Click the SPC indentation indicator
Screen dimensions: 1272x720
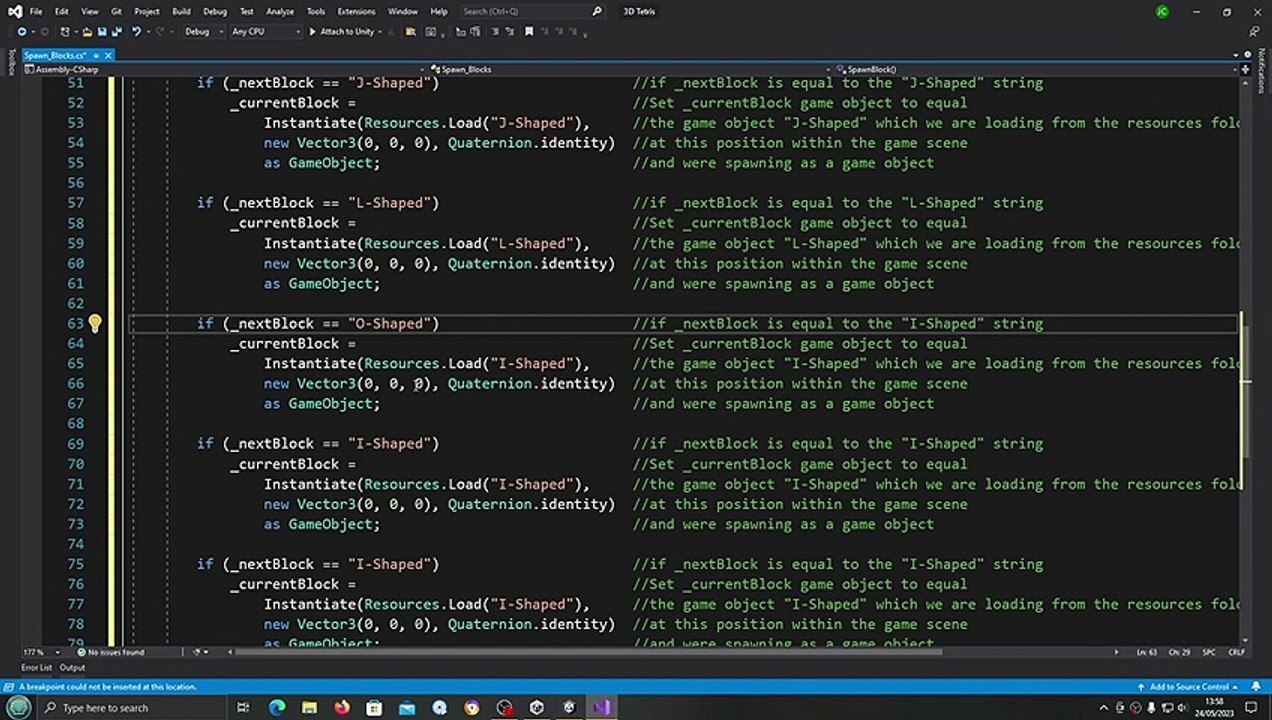pyautogui.click(x=1209, y=652)
